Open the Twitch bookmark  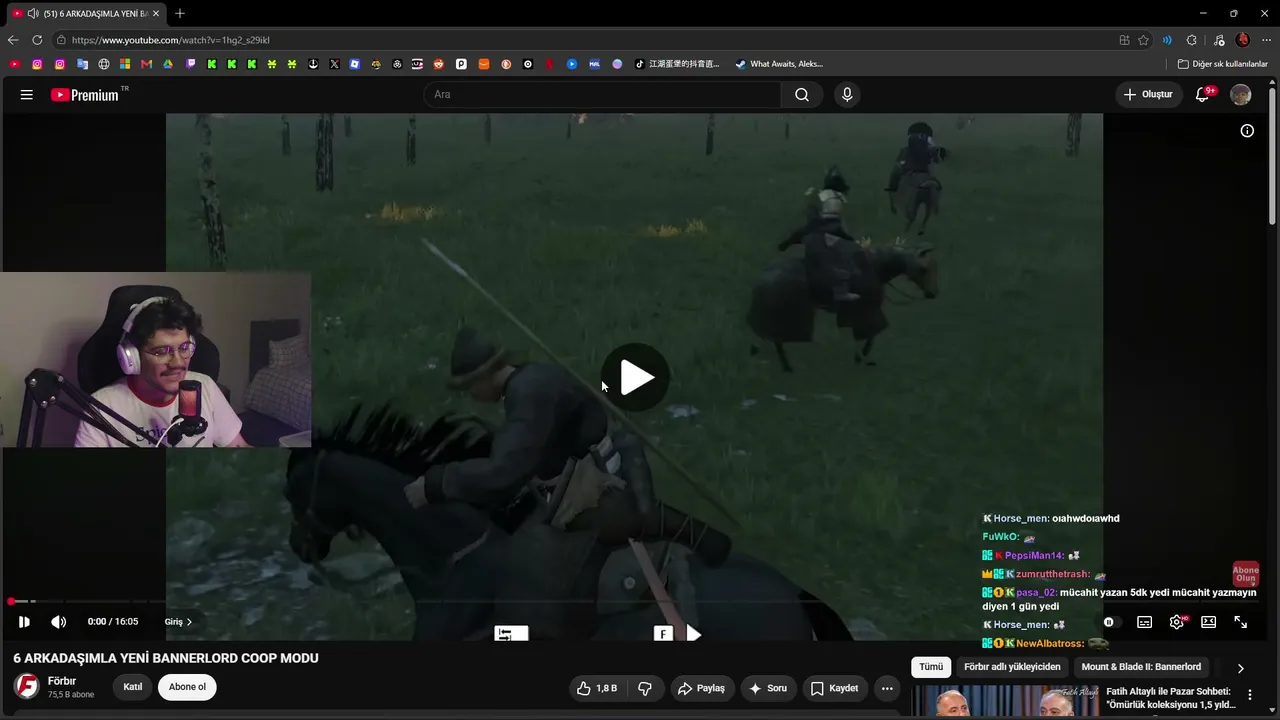[x=190, y=64]
